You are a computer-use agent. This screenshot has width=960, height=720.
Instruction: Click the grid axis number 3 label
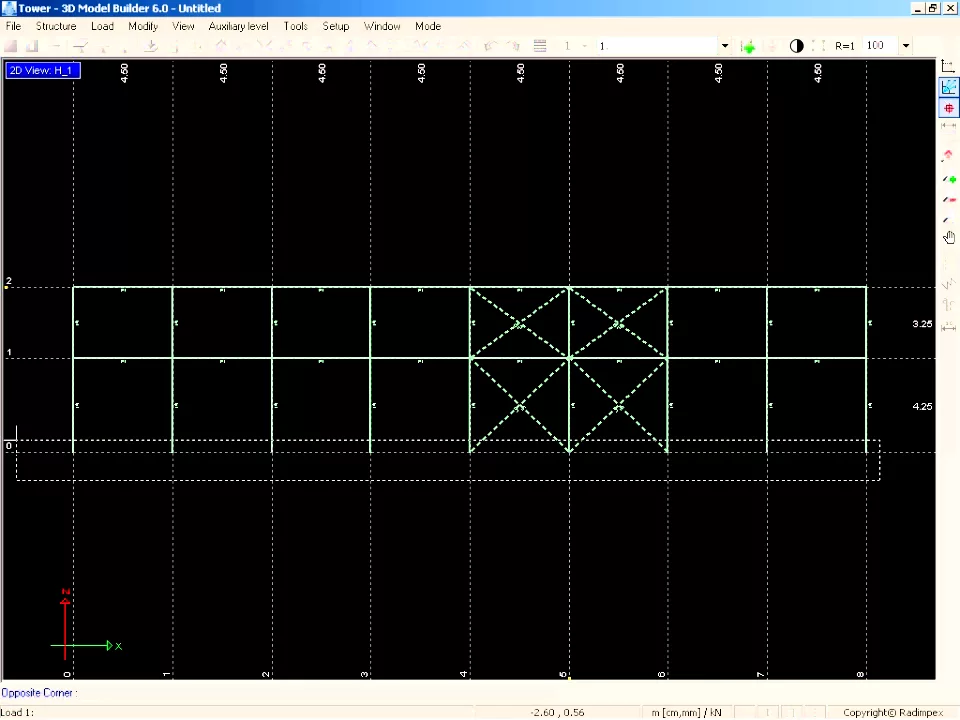click(364, 674)
